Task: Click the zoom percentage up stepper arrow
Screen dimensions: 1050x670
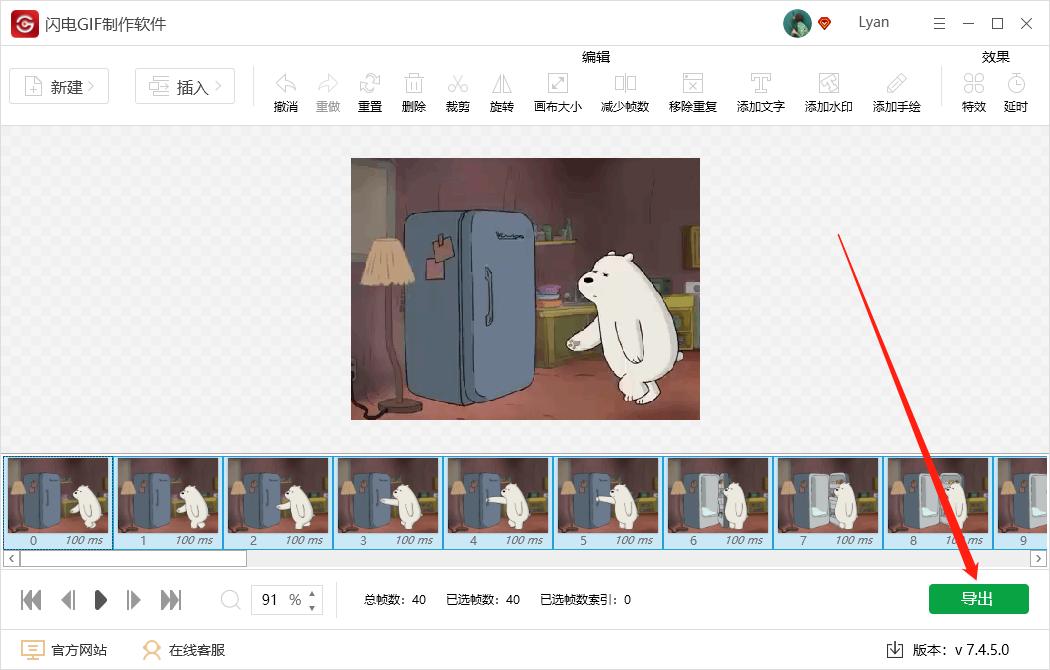Action: [x=313, y=594]
